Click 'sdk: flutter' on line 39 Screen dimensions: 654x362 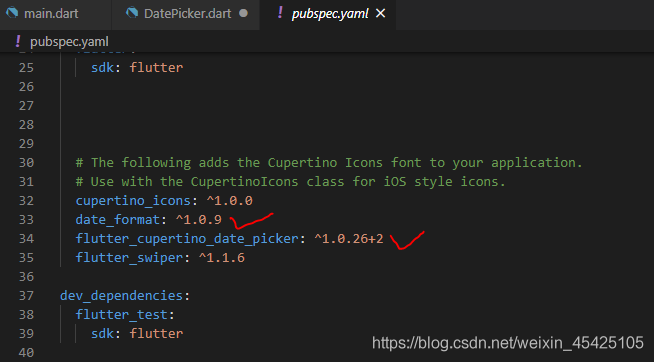pyautogui.click(x=137, y=333)
